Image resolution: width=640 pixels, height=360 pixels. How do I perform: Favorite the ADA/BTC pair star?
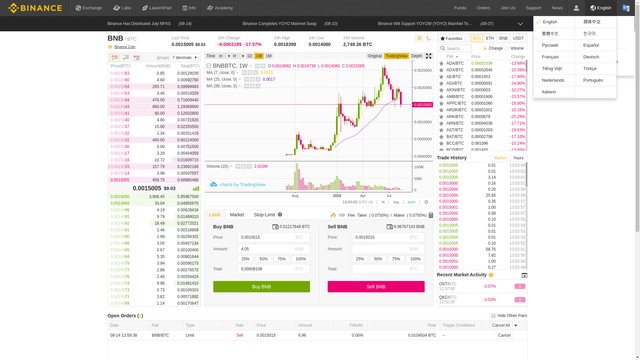point(441,63)
